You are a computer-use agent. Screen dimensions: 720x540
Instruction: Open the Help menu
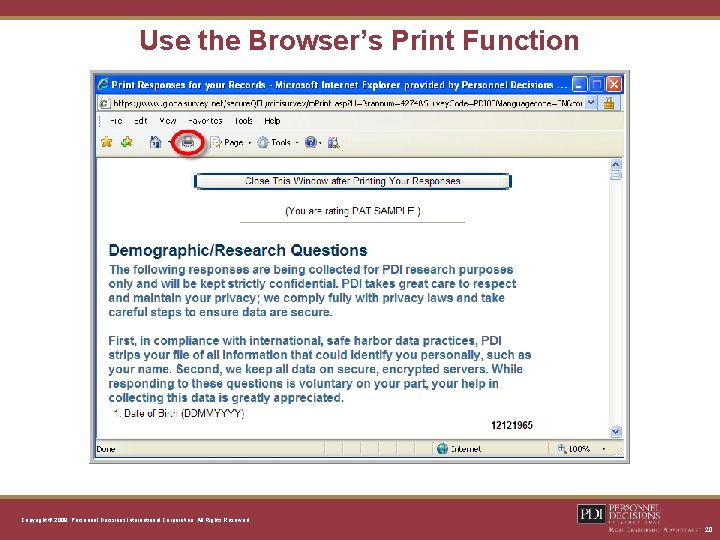pyautogui.click(x=272, y=121)
